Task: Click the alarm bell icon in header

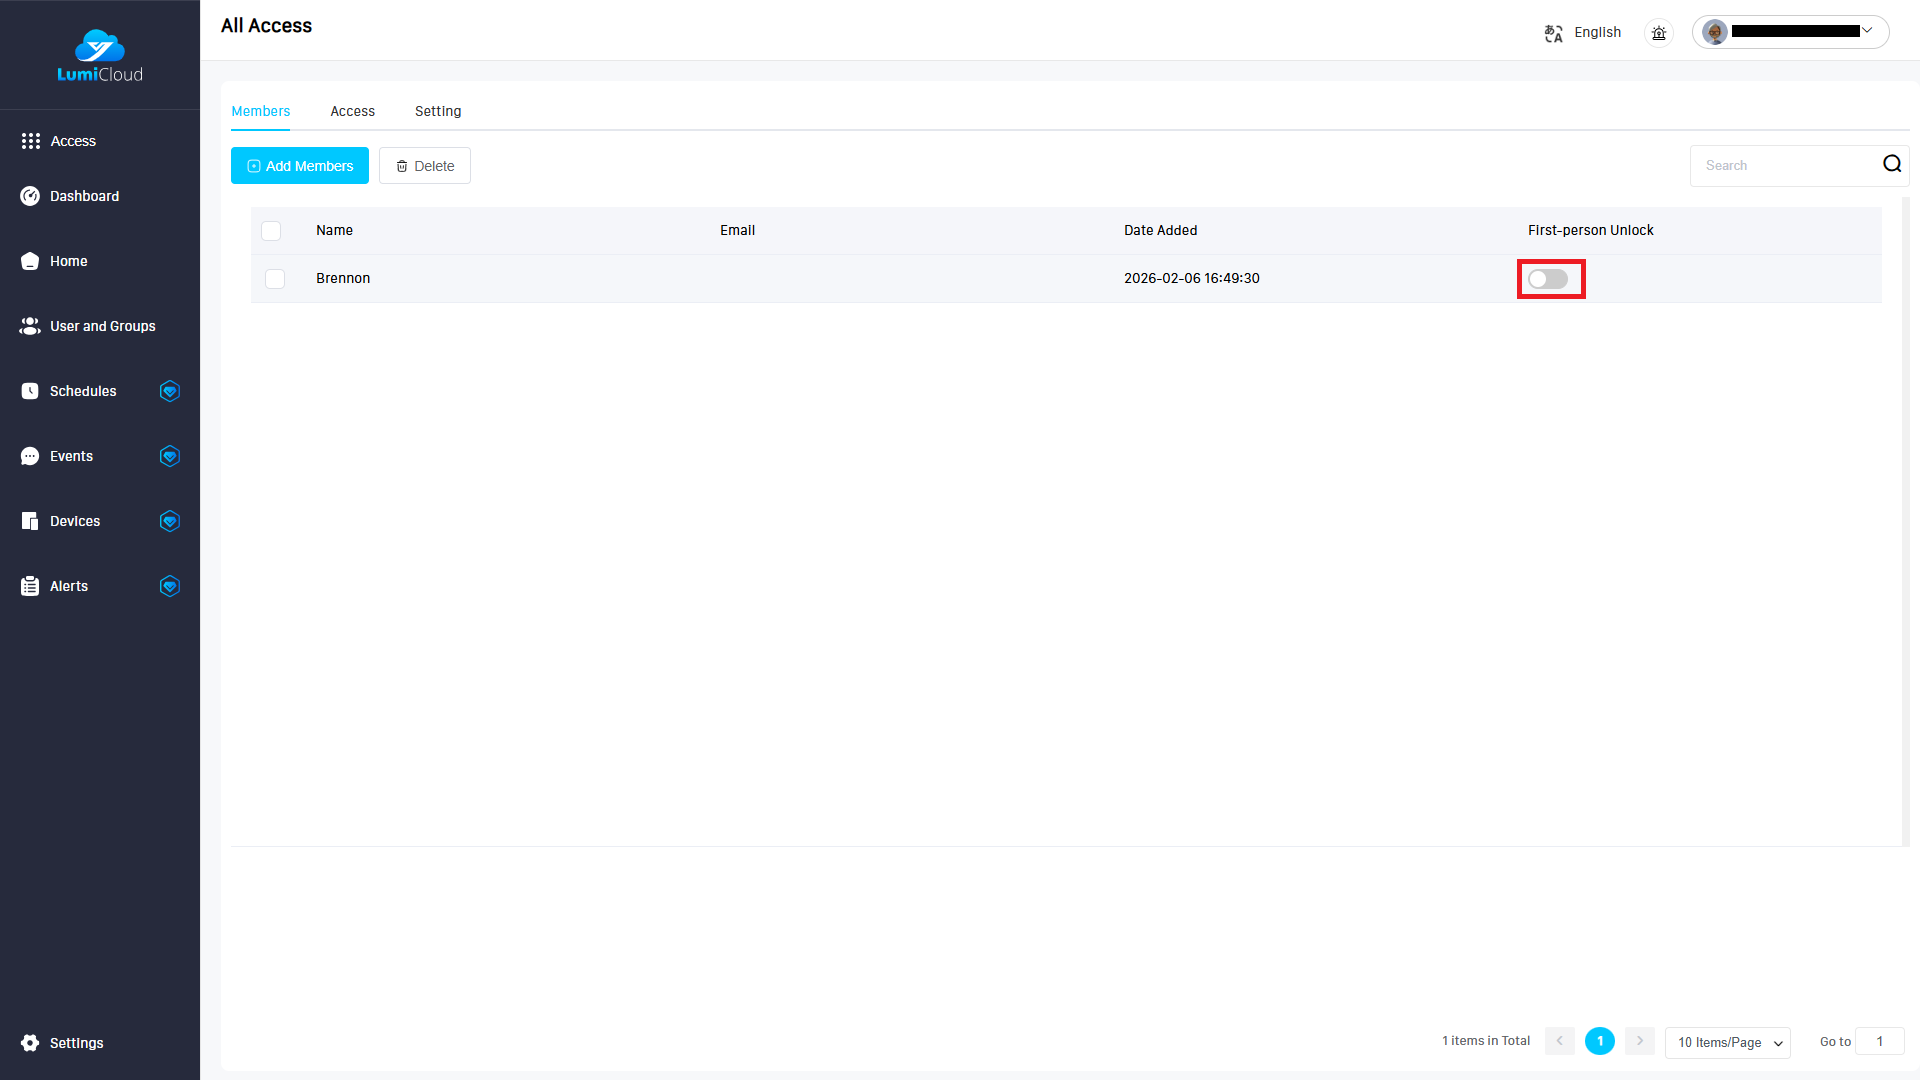Action: tap(1659, 33)
